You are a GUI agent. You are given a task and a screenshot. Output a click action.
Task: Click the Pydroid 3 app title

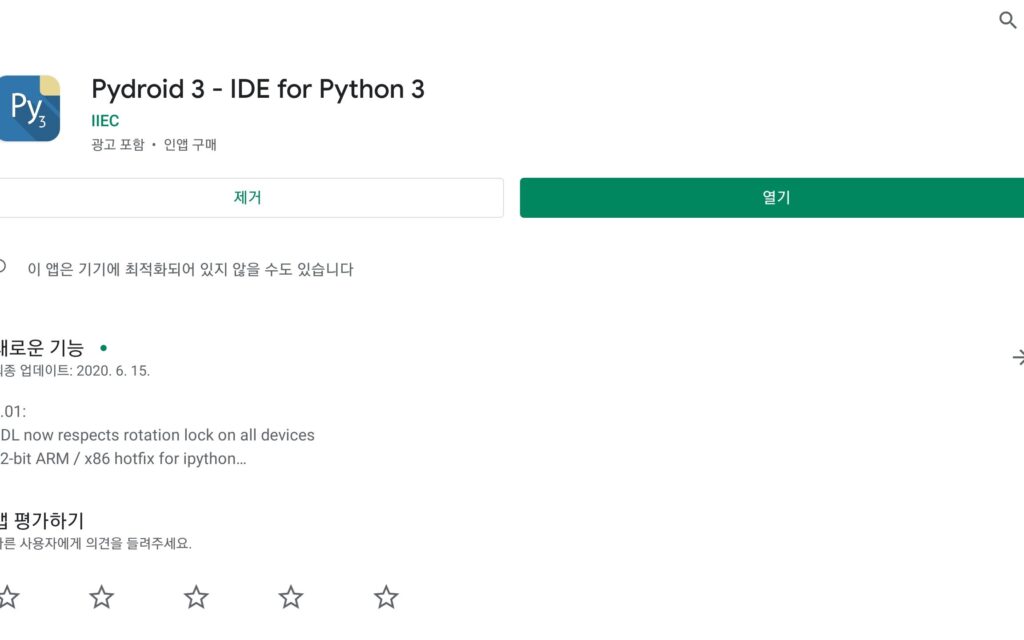coord(258,89)
